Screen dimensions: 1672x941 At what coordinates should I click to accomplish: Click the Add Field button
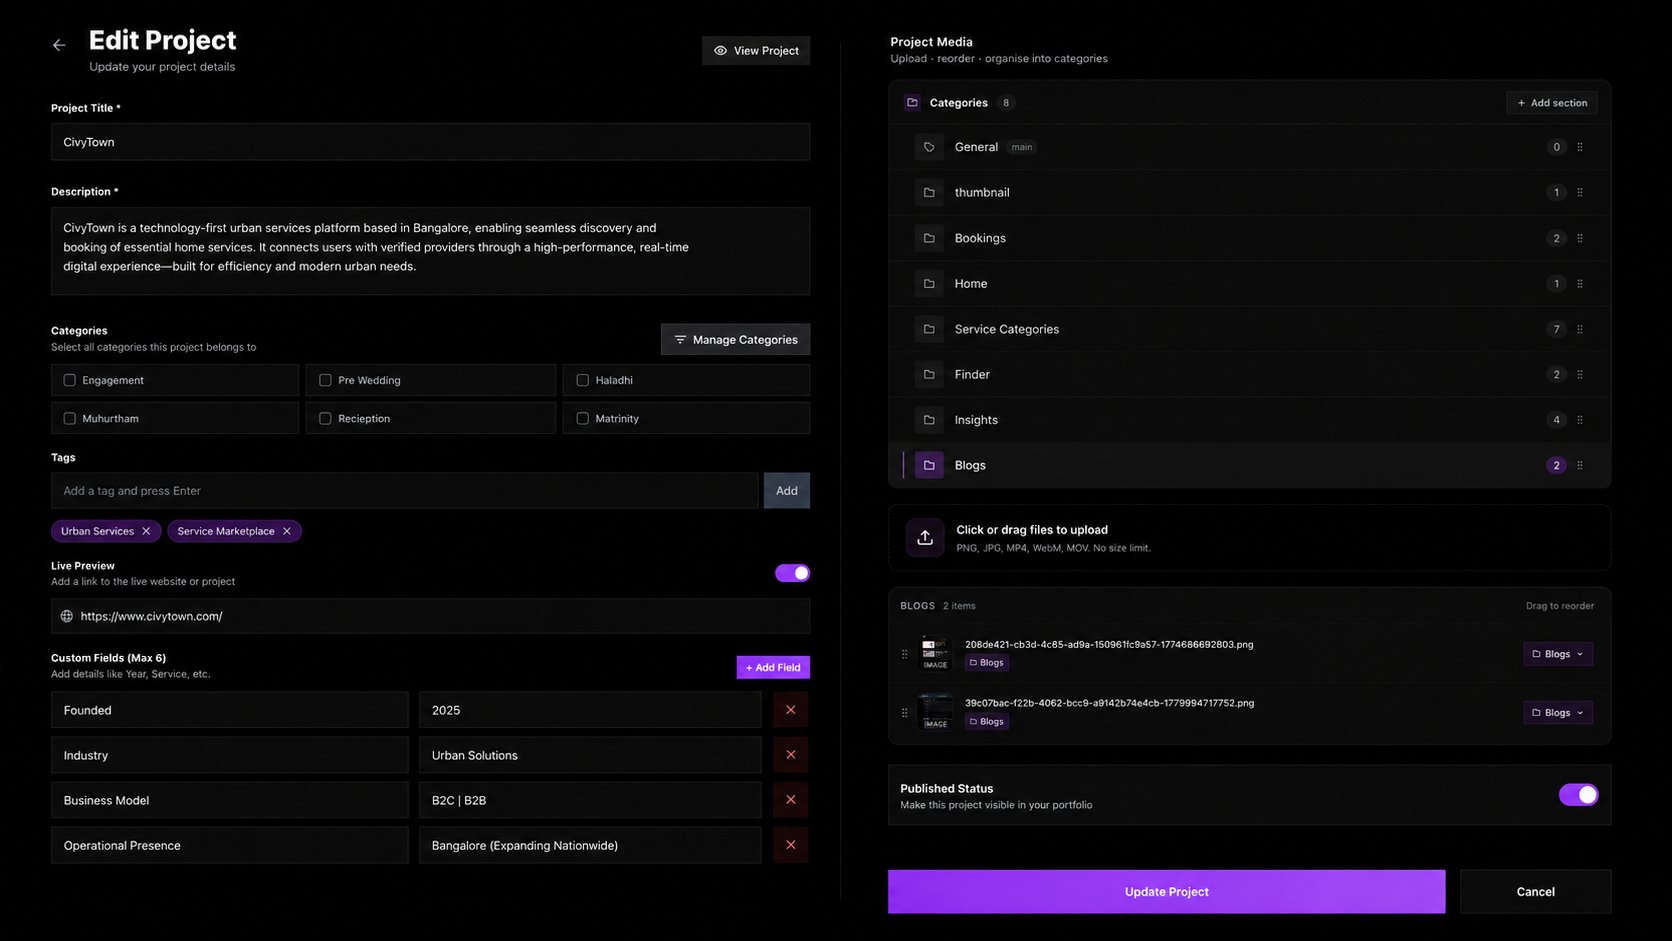[773, 667]
